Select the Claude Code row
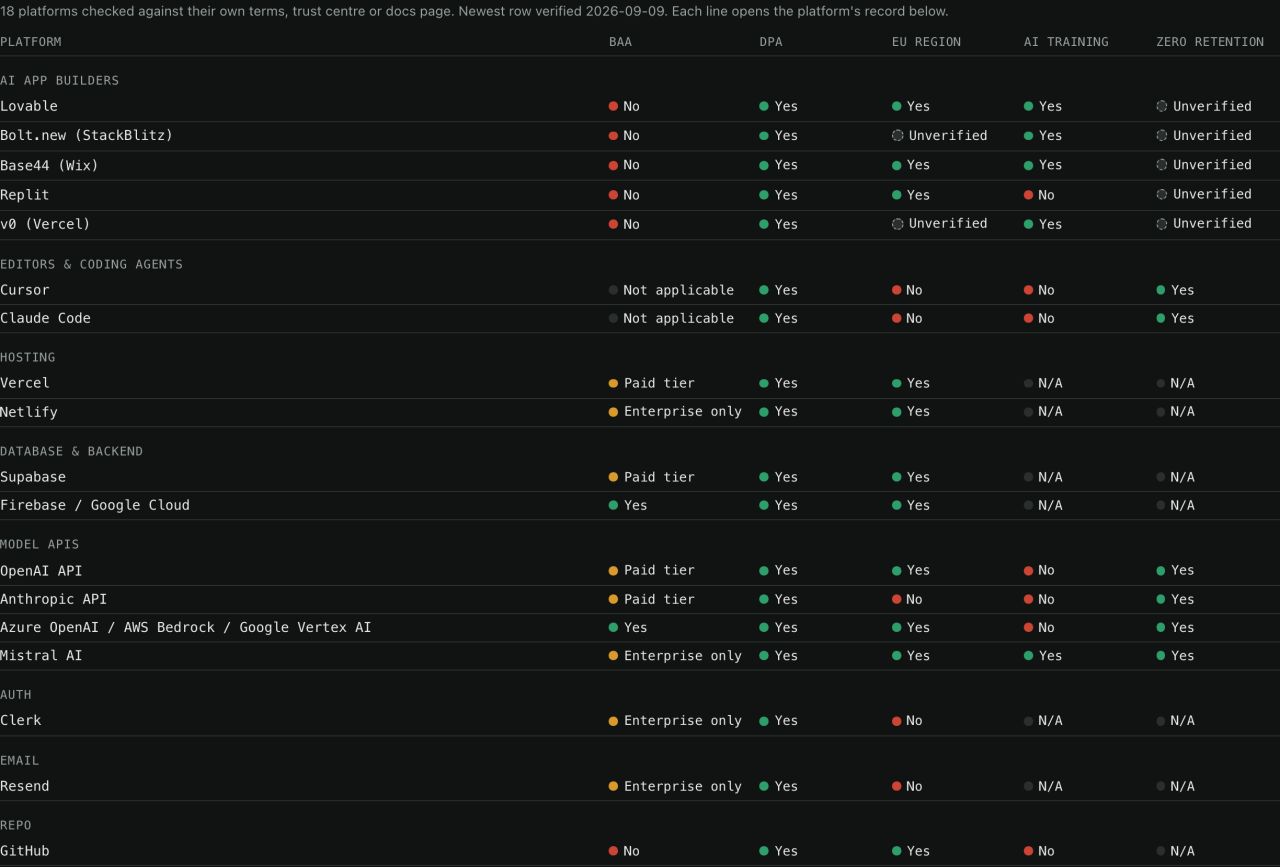This screenshot has width=1280, height=867. [640, 318]
